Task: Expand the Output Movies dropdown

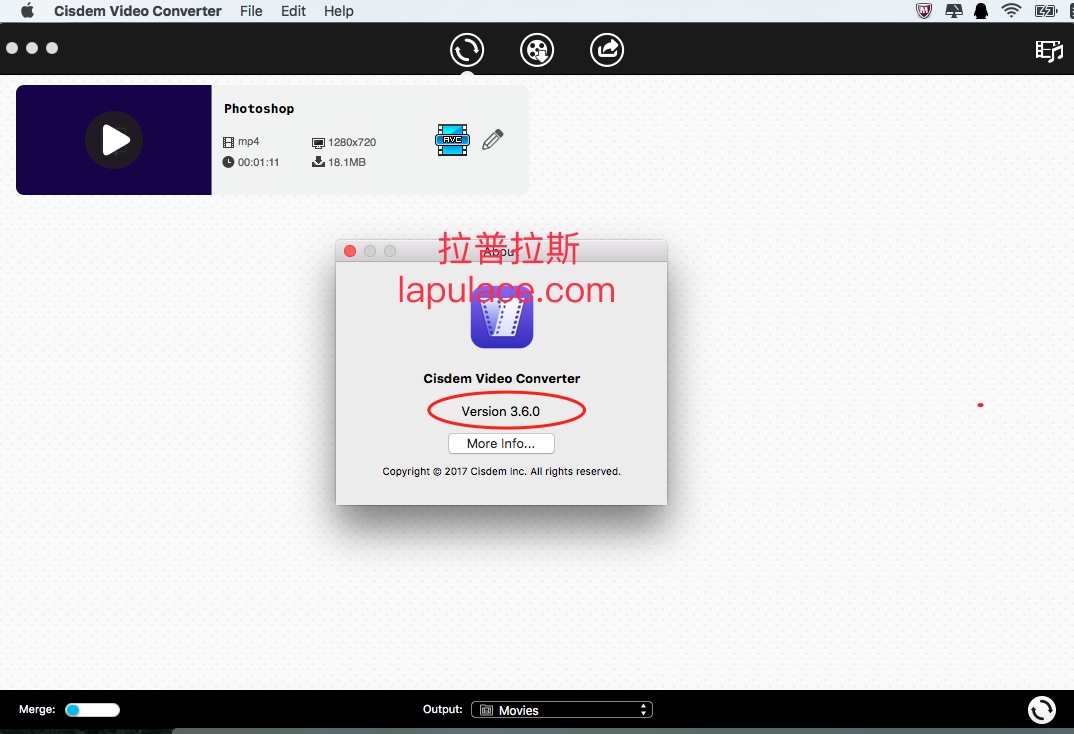Action: pyautogui.click(x=562, y=710)
